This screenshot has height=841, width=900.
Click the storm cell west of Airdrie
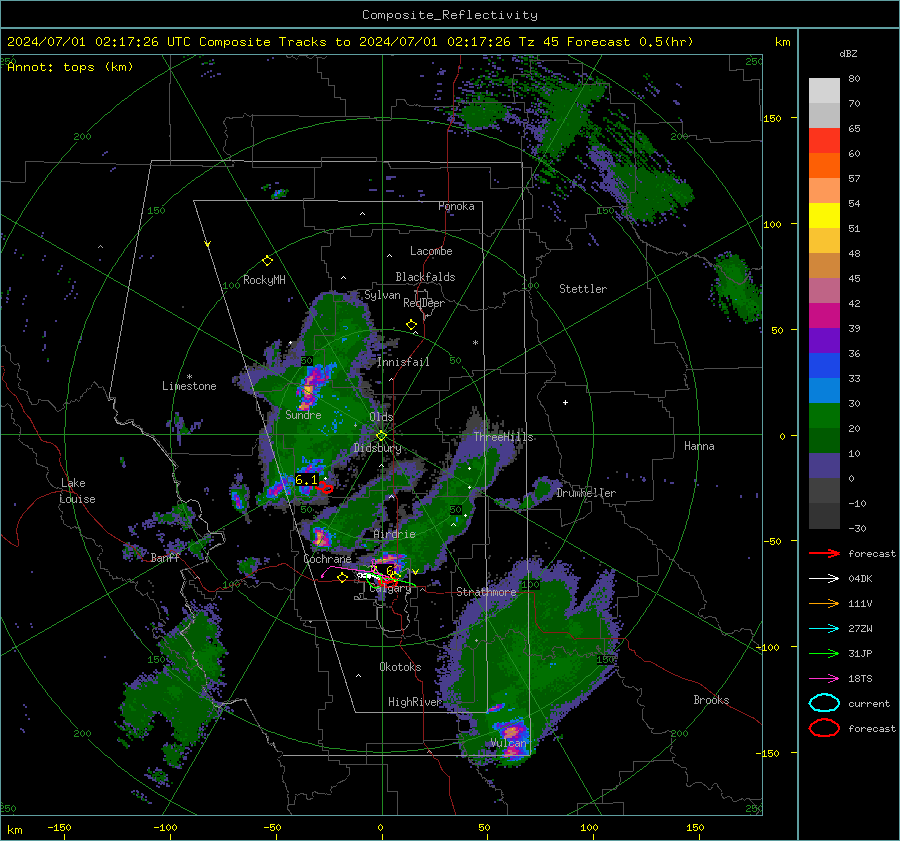coord(321,538)
